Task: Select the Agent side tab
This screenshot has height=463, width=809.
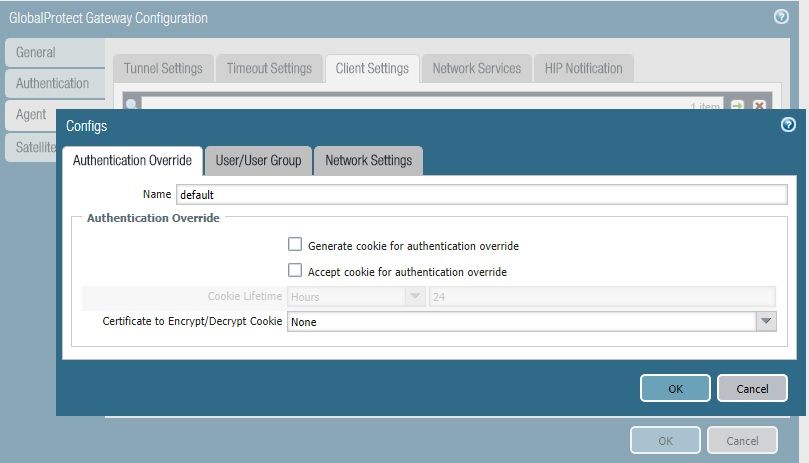Action: tap(30, 115)
